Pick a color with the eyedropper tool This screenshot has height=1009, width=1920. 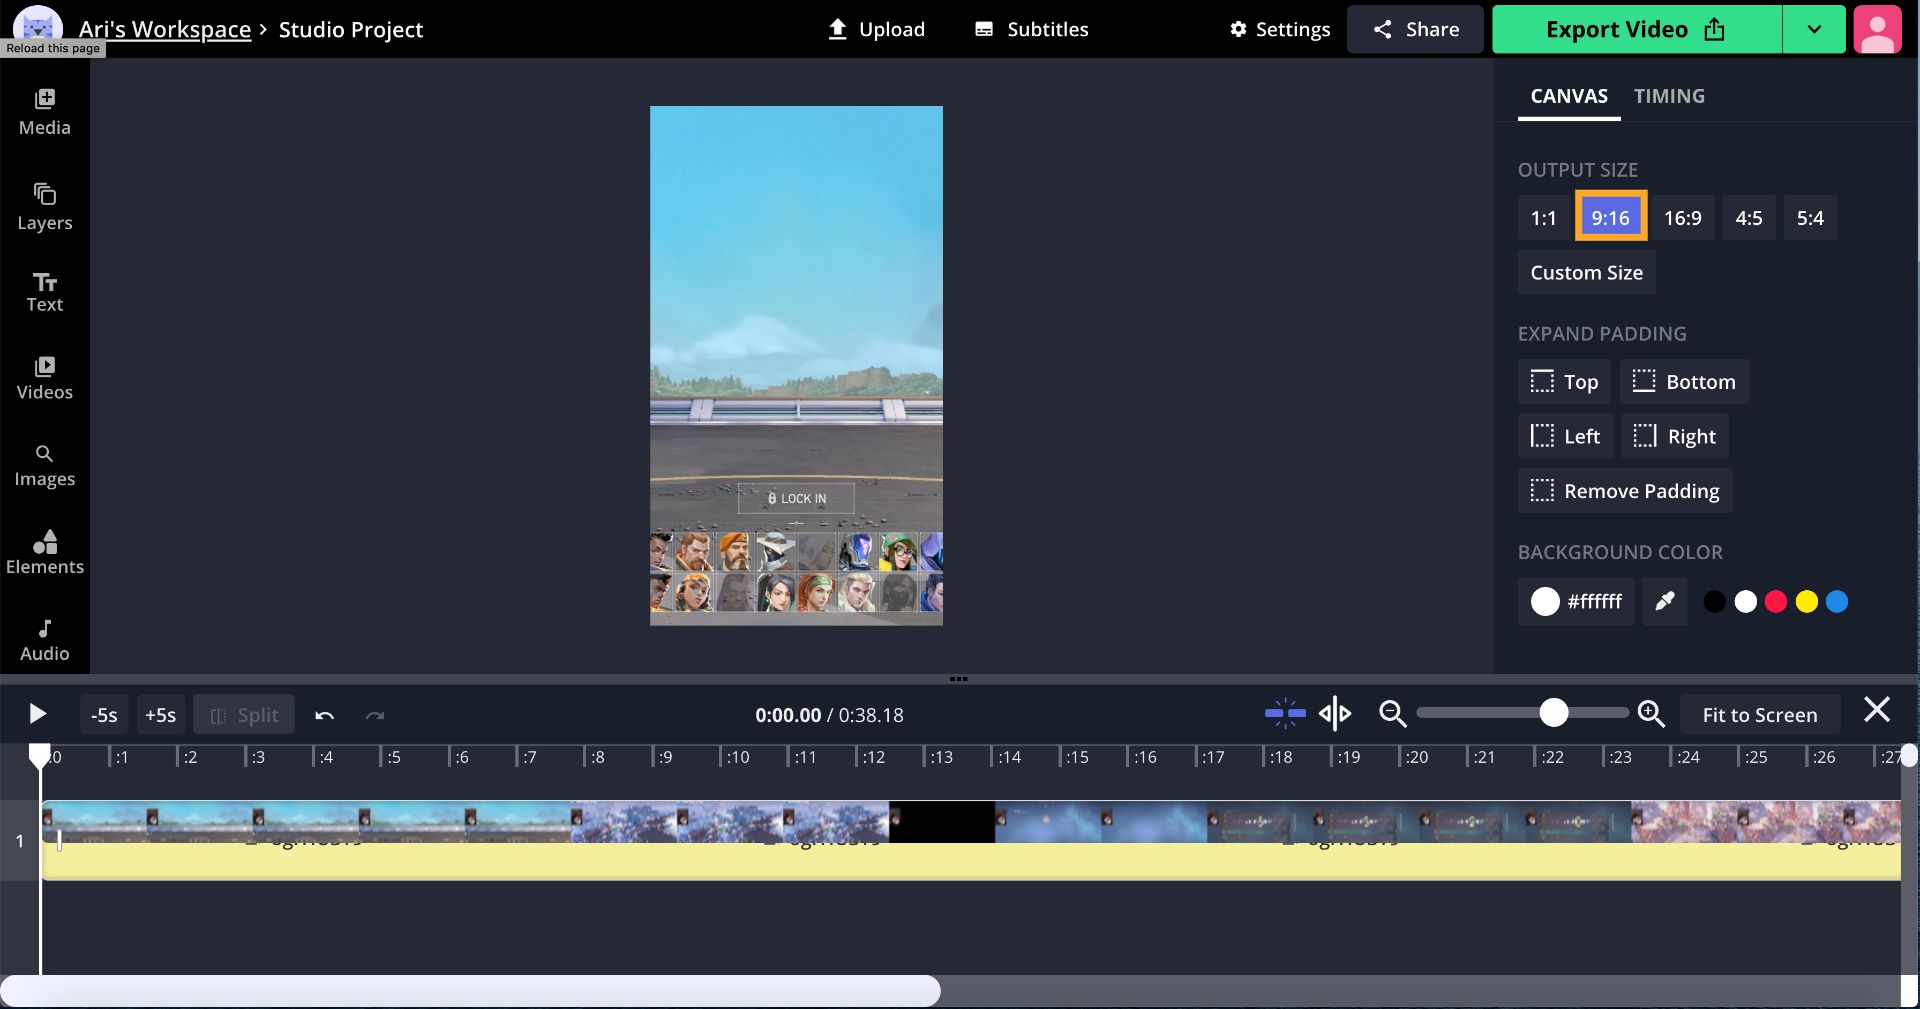point(1665,601)
